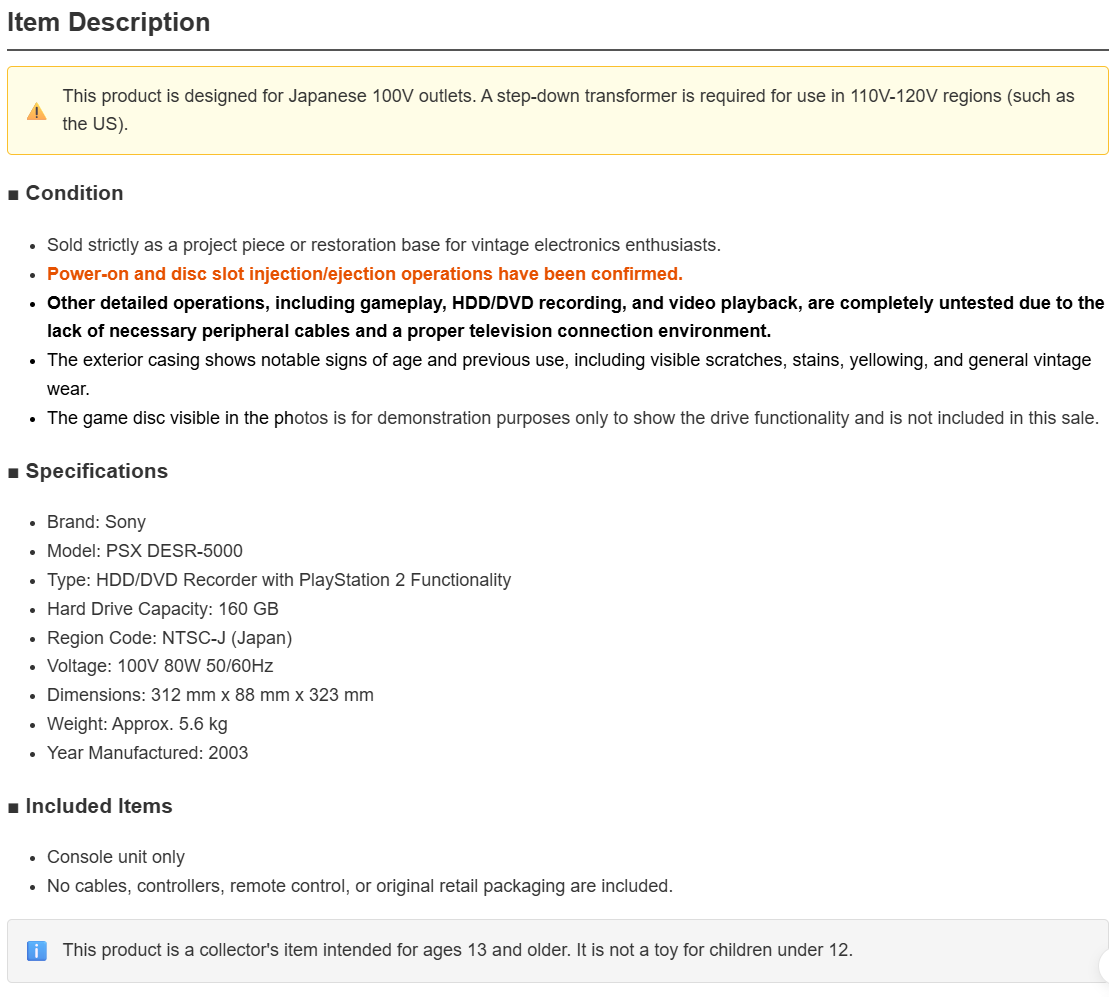Click the orange Power-on confirmed text
Image resolution: width=1109 pixels, height=997 pixels.
[x=365, y=274]
